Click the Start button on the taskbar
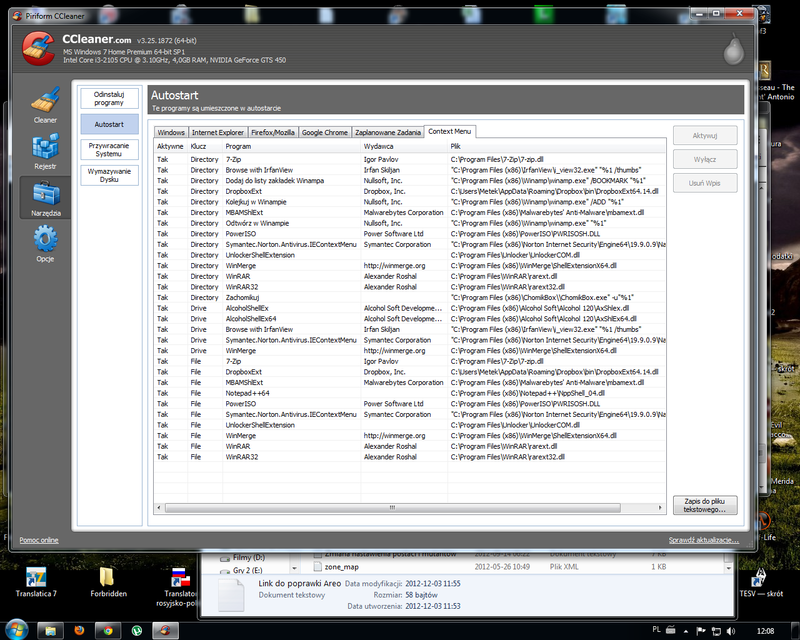Image resolution: width=800 pixels, height=640 pixels. pyautogui.click(x=17, y=630)
